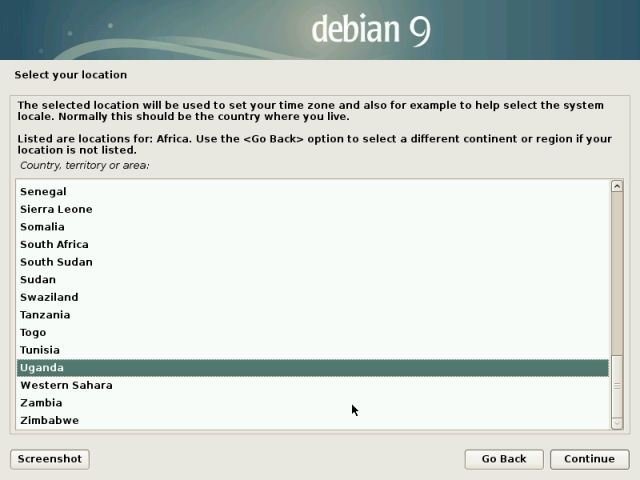
Task: Choose Sierra Leone as location
Action: [313, 209]
